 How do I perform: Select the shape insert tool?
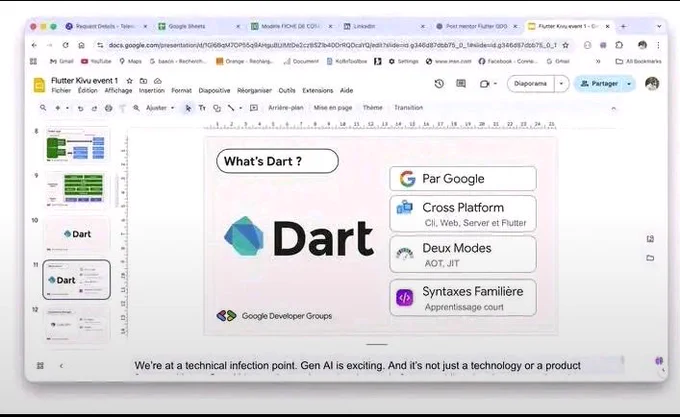(217, 108)
